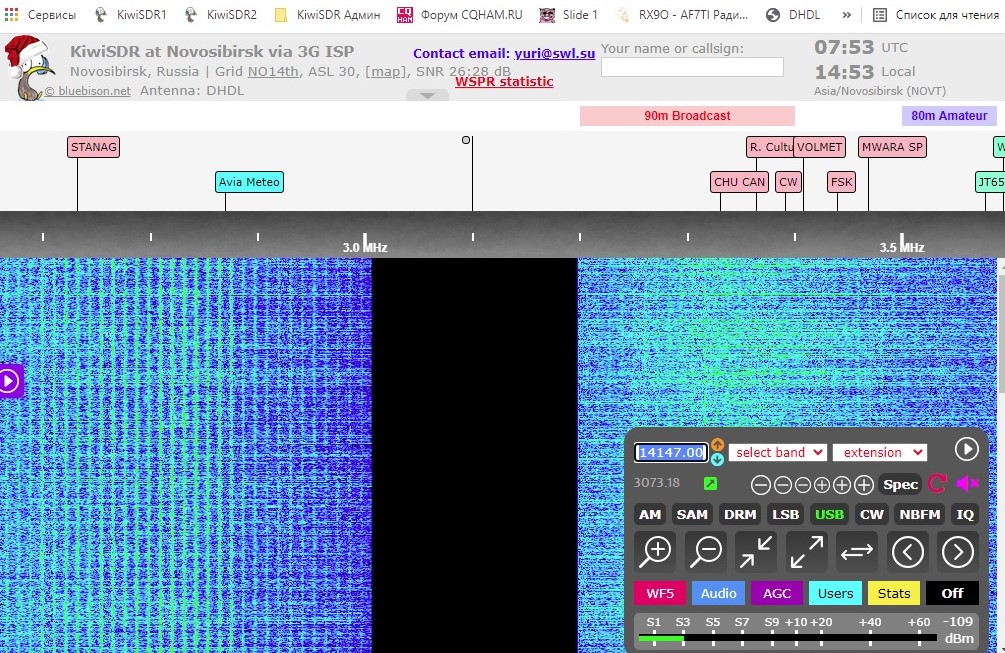Click the zoom out magnifier icon

[707, 551]
